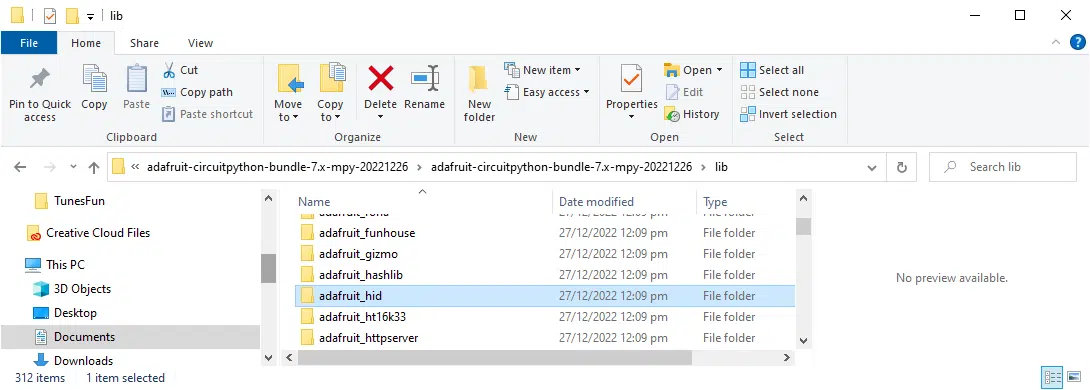The width and height of the screenshot is (1090, 390).
Task: Go up one folder level
Action: [x=94, y=168]
